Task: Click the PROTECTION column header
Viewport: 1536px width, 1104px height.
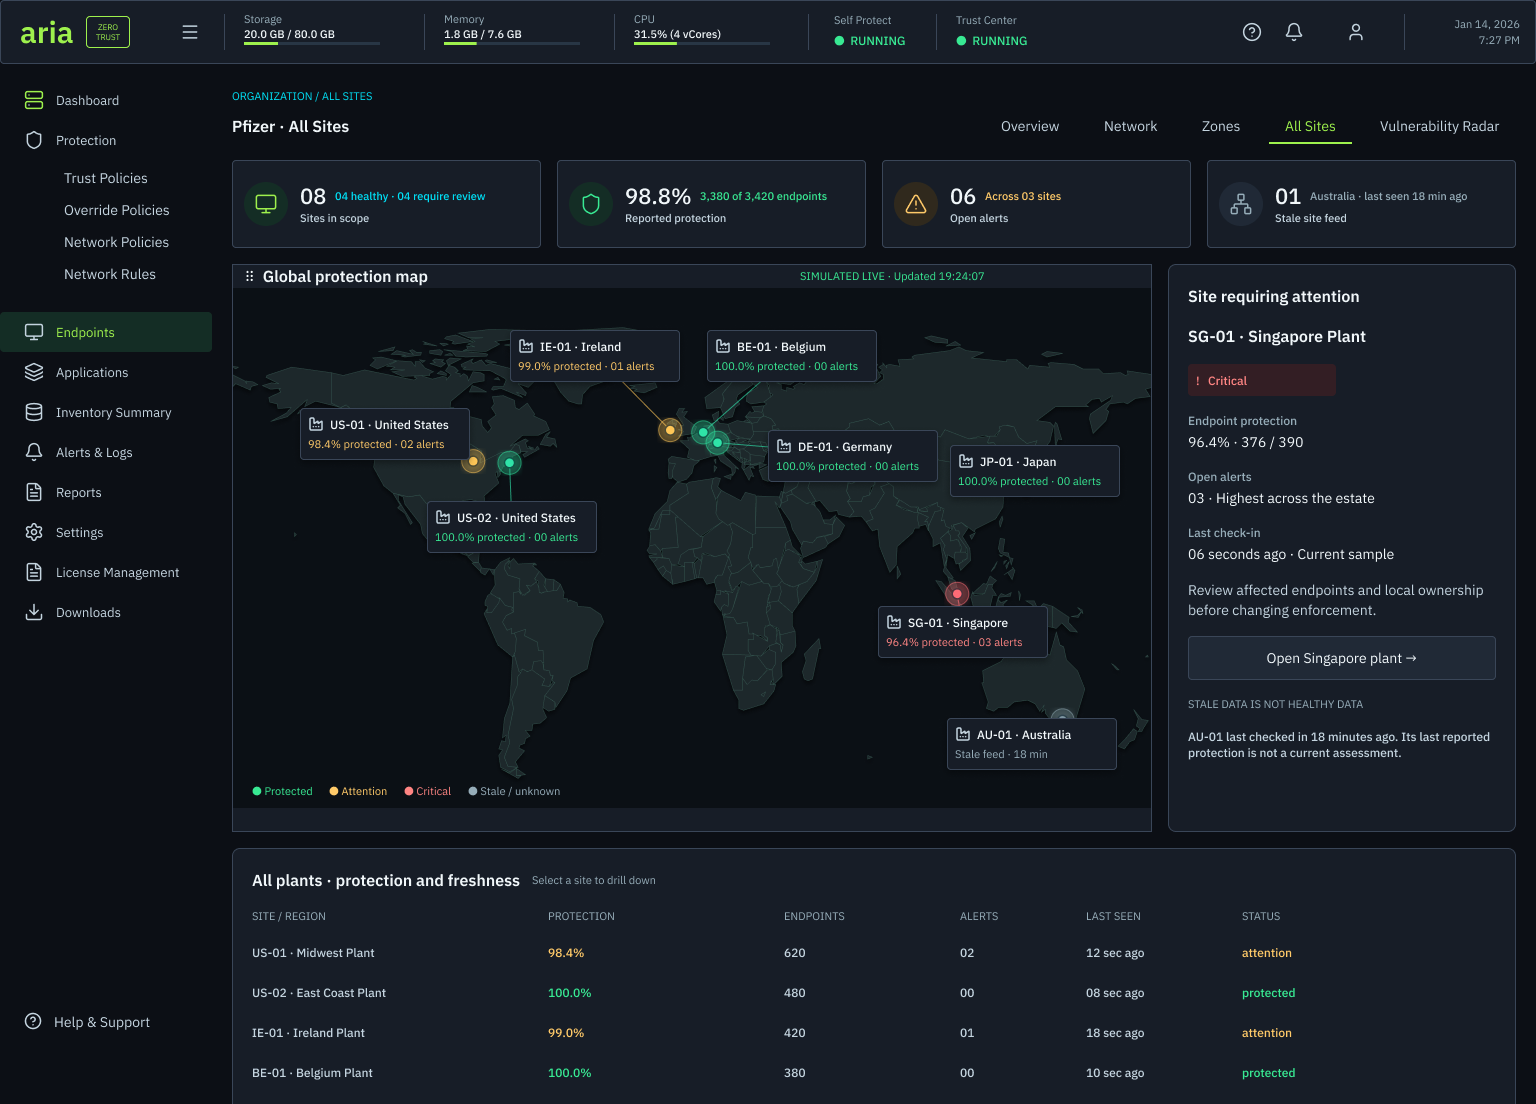Action: point(581,916)
